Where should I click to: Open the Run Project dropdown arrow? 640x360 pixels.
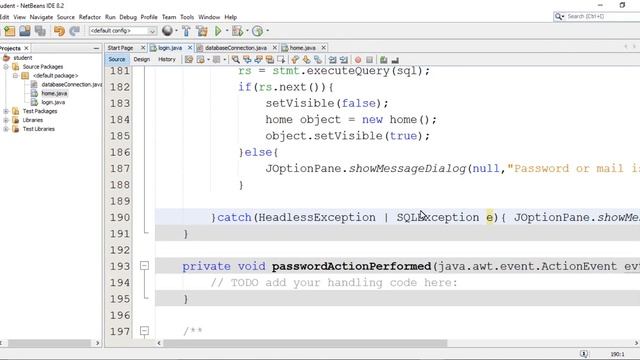(227, 31)
